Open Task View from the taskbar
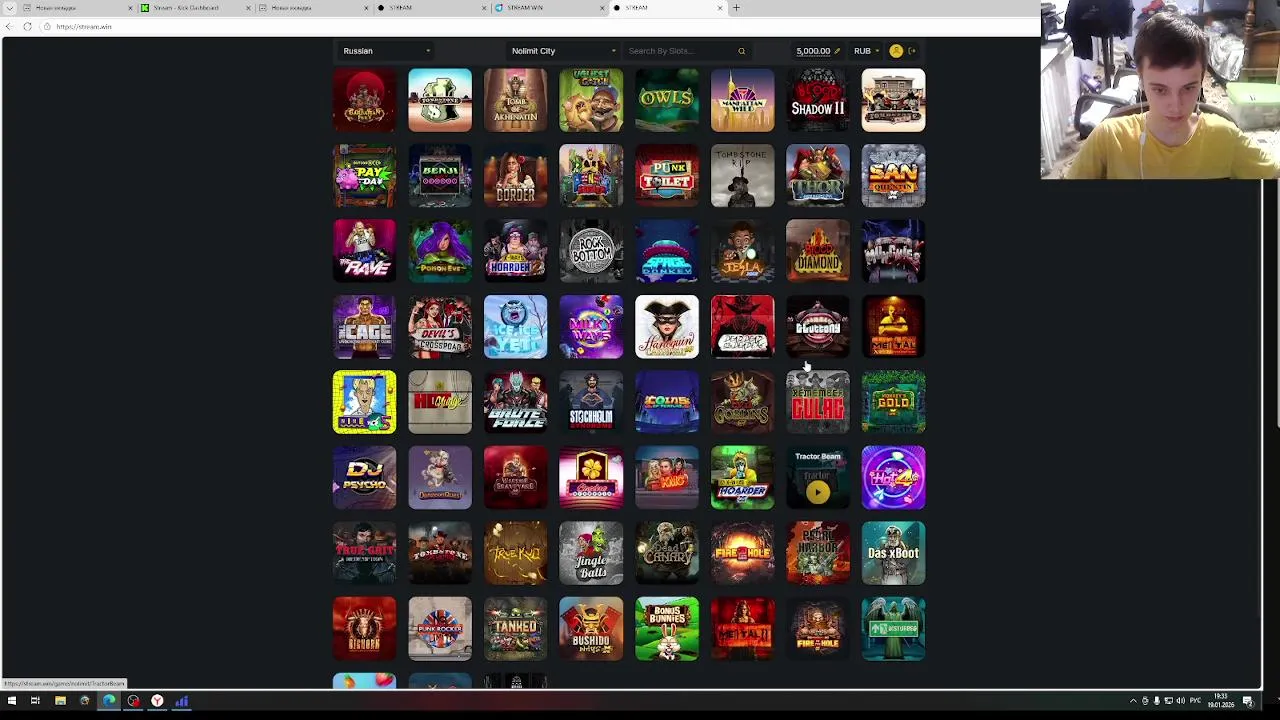Image resolution: width=1280 pixels, height=720 pixels. click(35, 701)
